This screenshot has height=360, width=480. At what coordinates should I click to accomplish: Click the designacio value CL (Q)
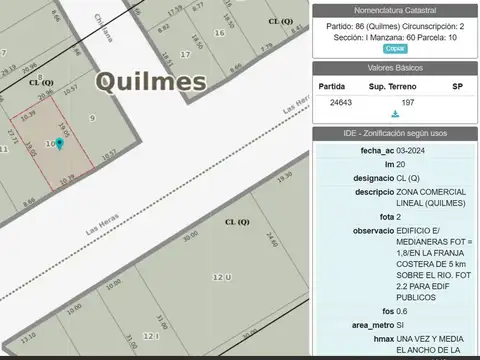click(x=408, y=178)
